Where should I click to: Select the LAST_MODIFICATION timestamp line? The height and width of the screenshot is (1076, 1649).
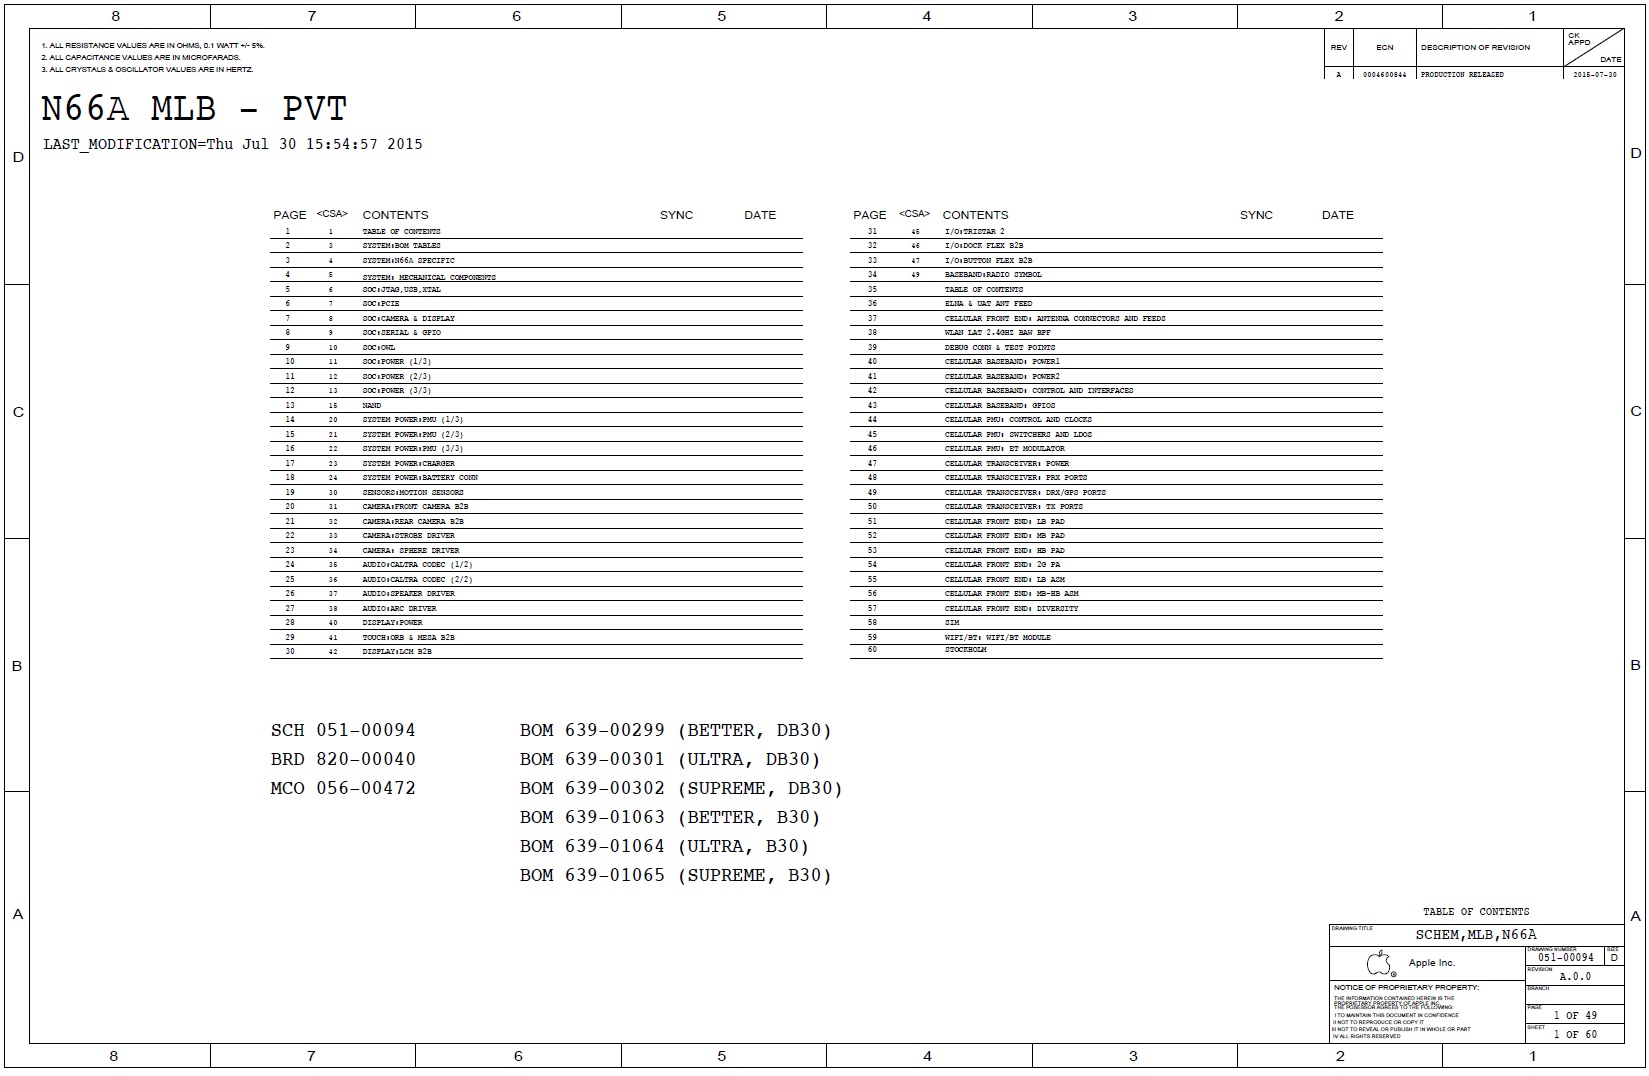[233, 144]
